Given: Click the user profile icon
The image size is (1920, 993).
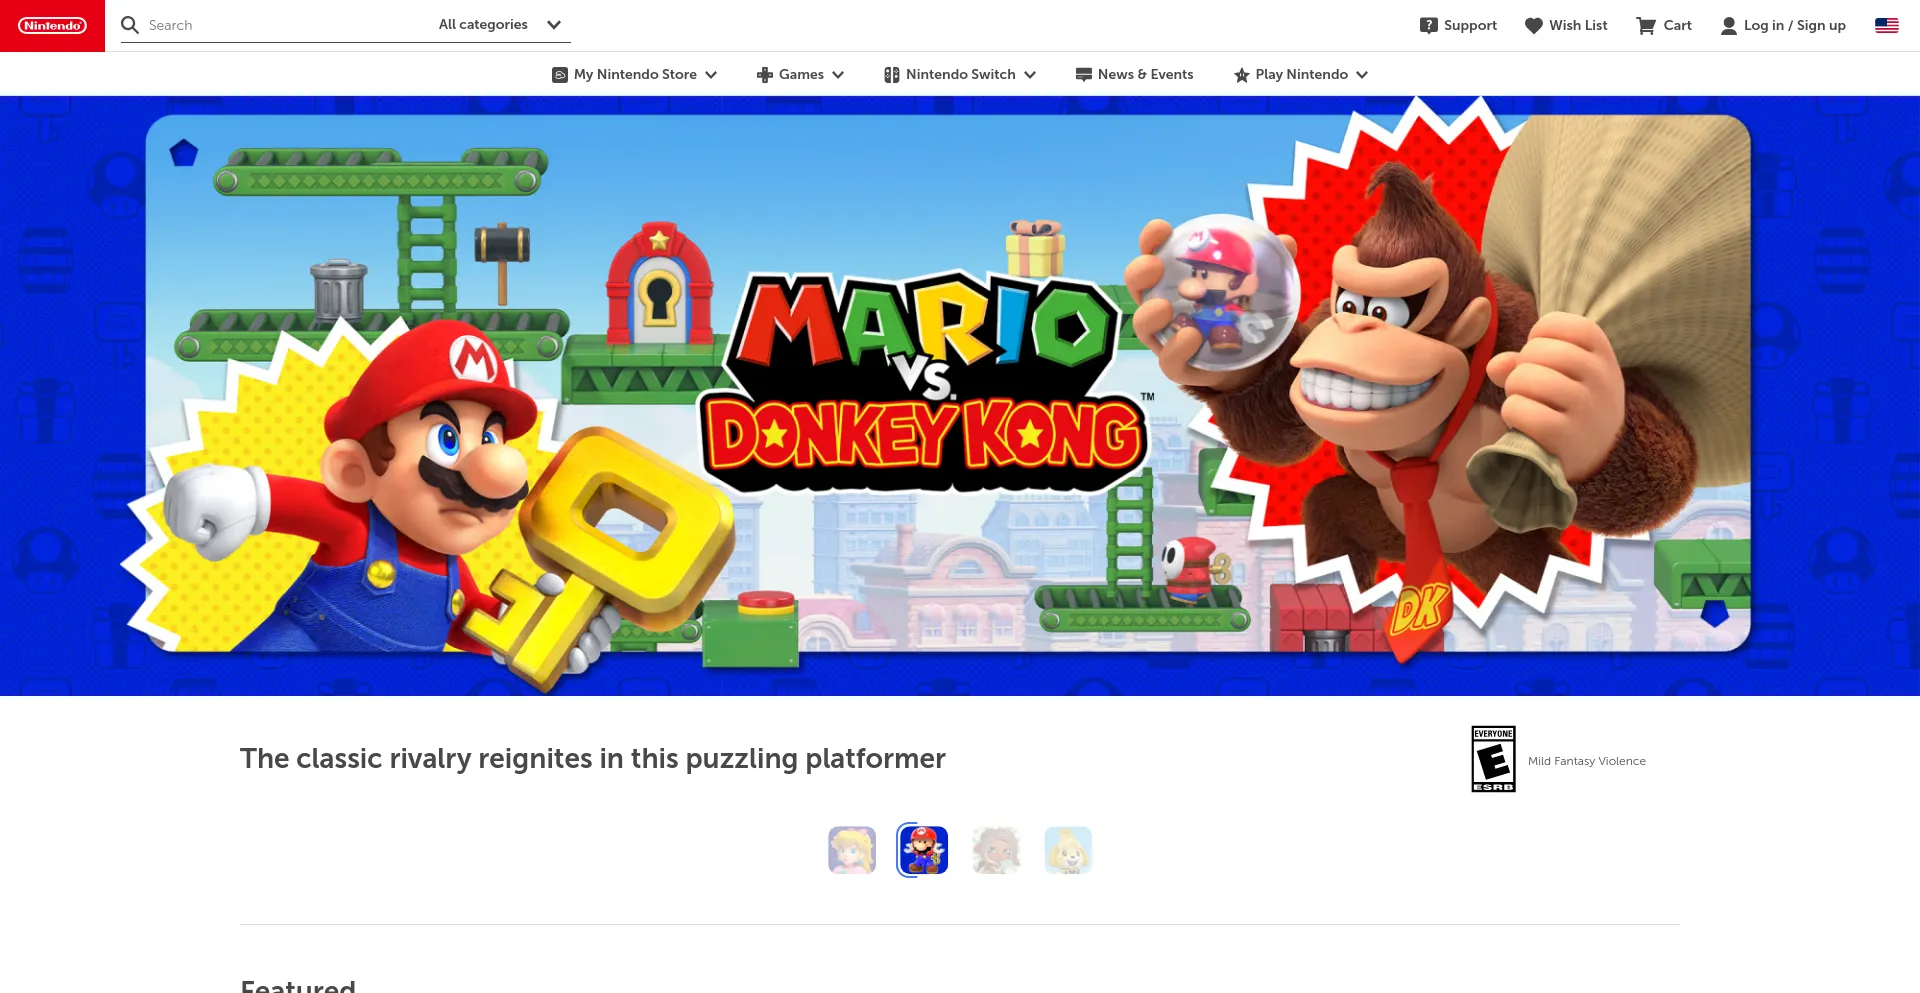Looking at the screenshot, I should (1729, 26).
